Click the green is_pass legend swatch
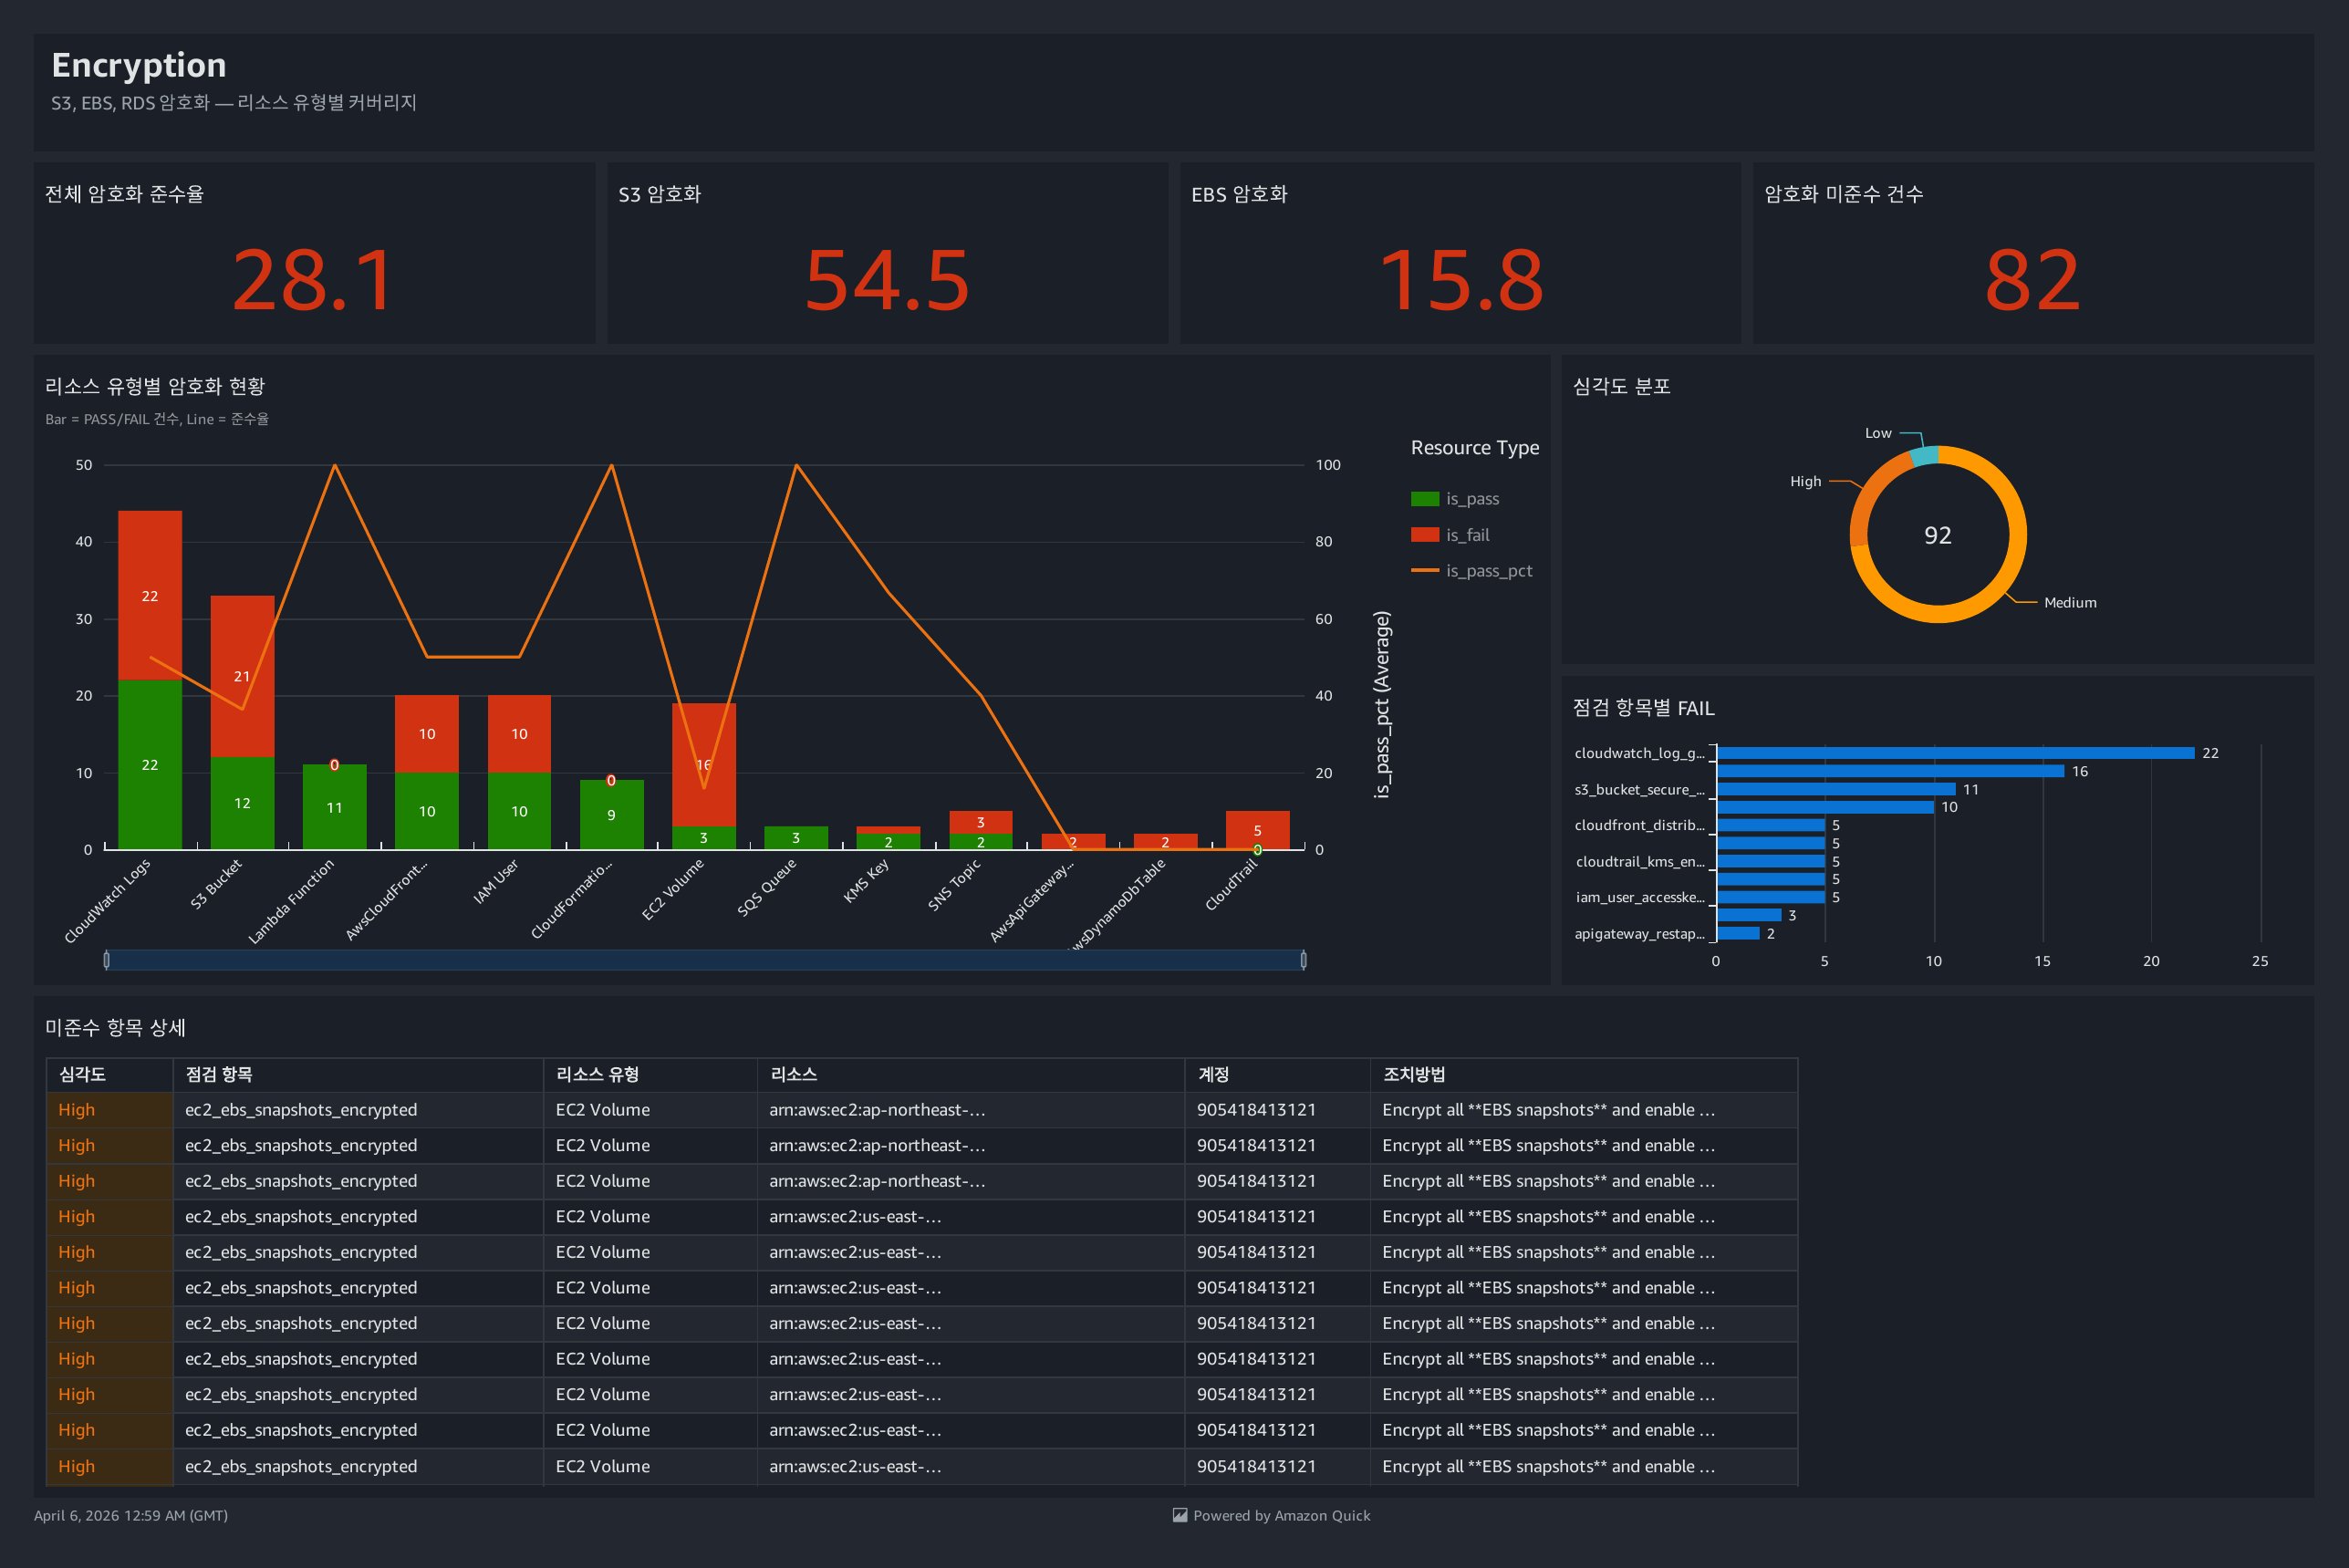This screenshot has height=1568, width=2349. (x=1424, y=499)
